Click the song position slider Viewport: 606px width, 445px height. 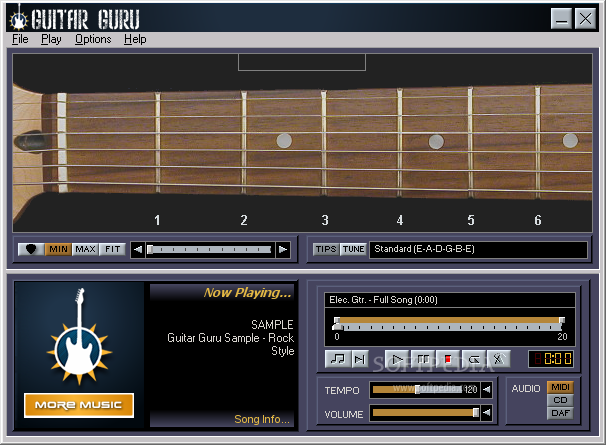point(449,327)
